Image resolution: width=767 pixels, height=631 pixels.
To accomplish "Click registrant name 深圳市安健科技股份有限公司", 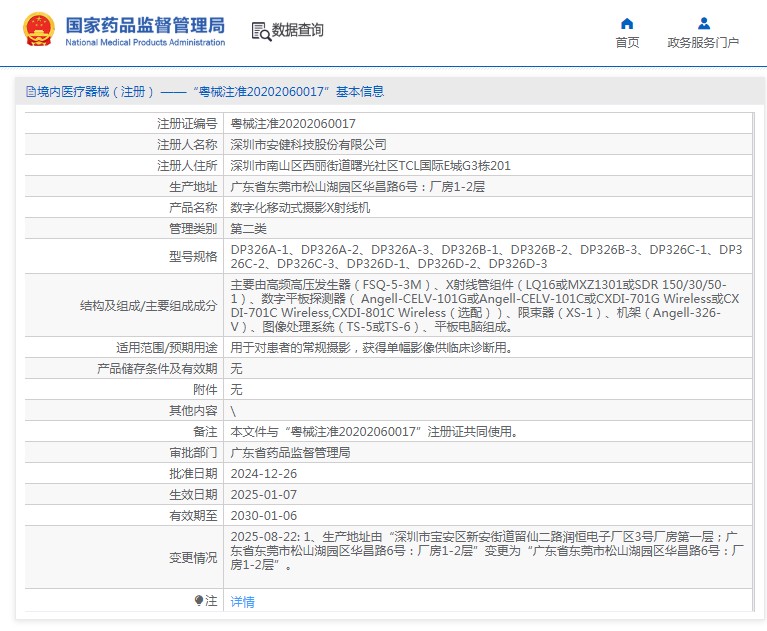I will coord(308,145).
